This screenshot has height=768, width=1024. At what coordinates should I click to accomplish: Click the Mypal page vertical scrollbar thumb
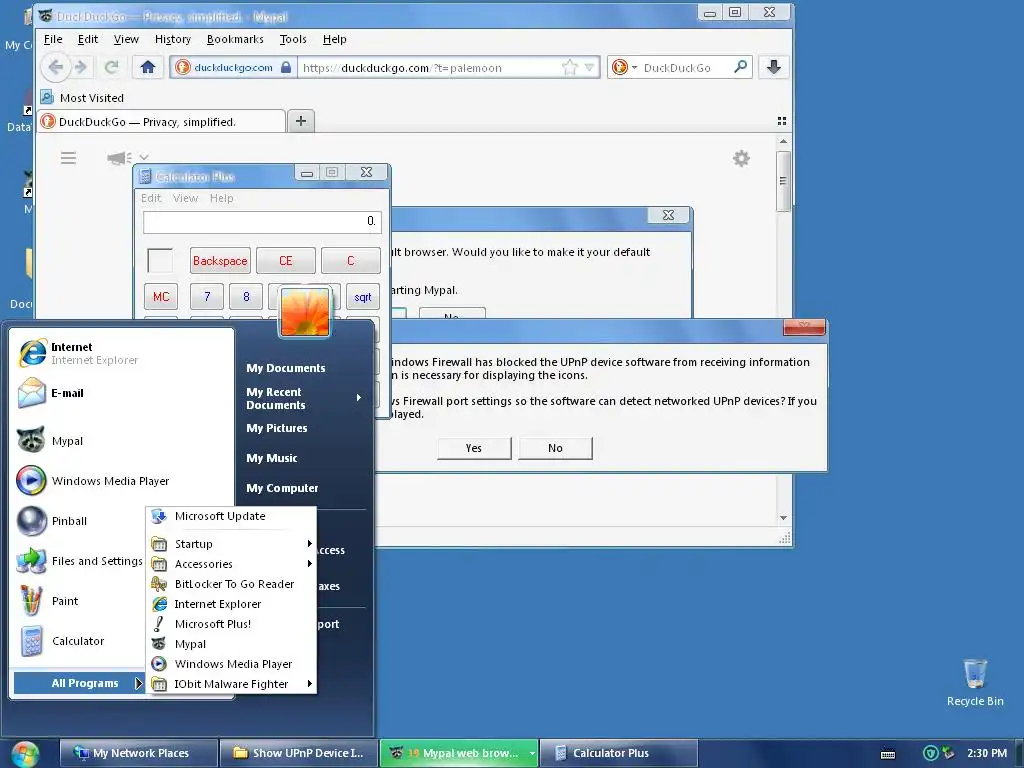(783, 181)
